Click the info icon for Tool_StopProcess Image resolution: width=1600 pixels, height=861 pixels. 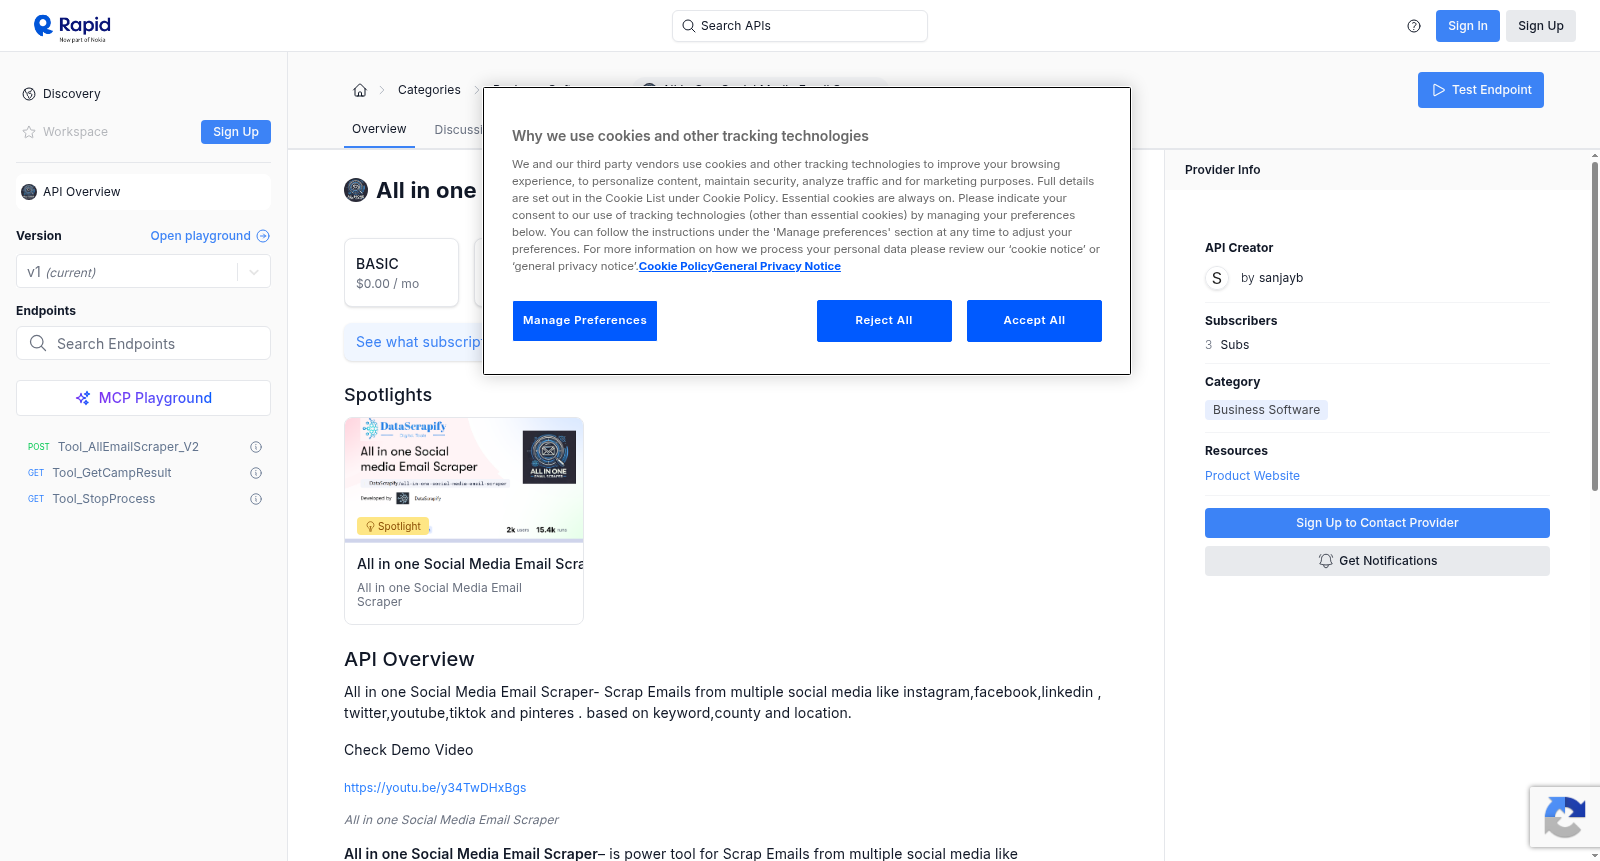click(256, 499)
